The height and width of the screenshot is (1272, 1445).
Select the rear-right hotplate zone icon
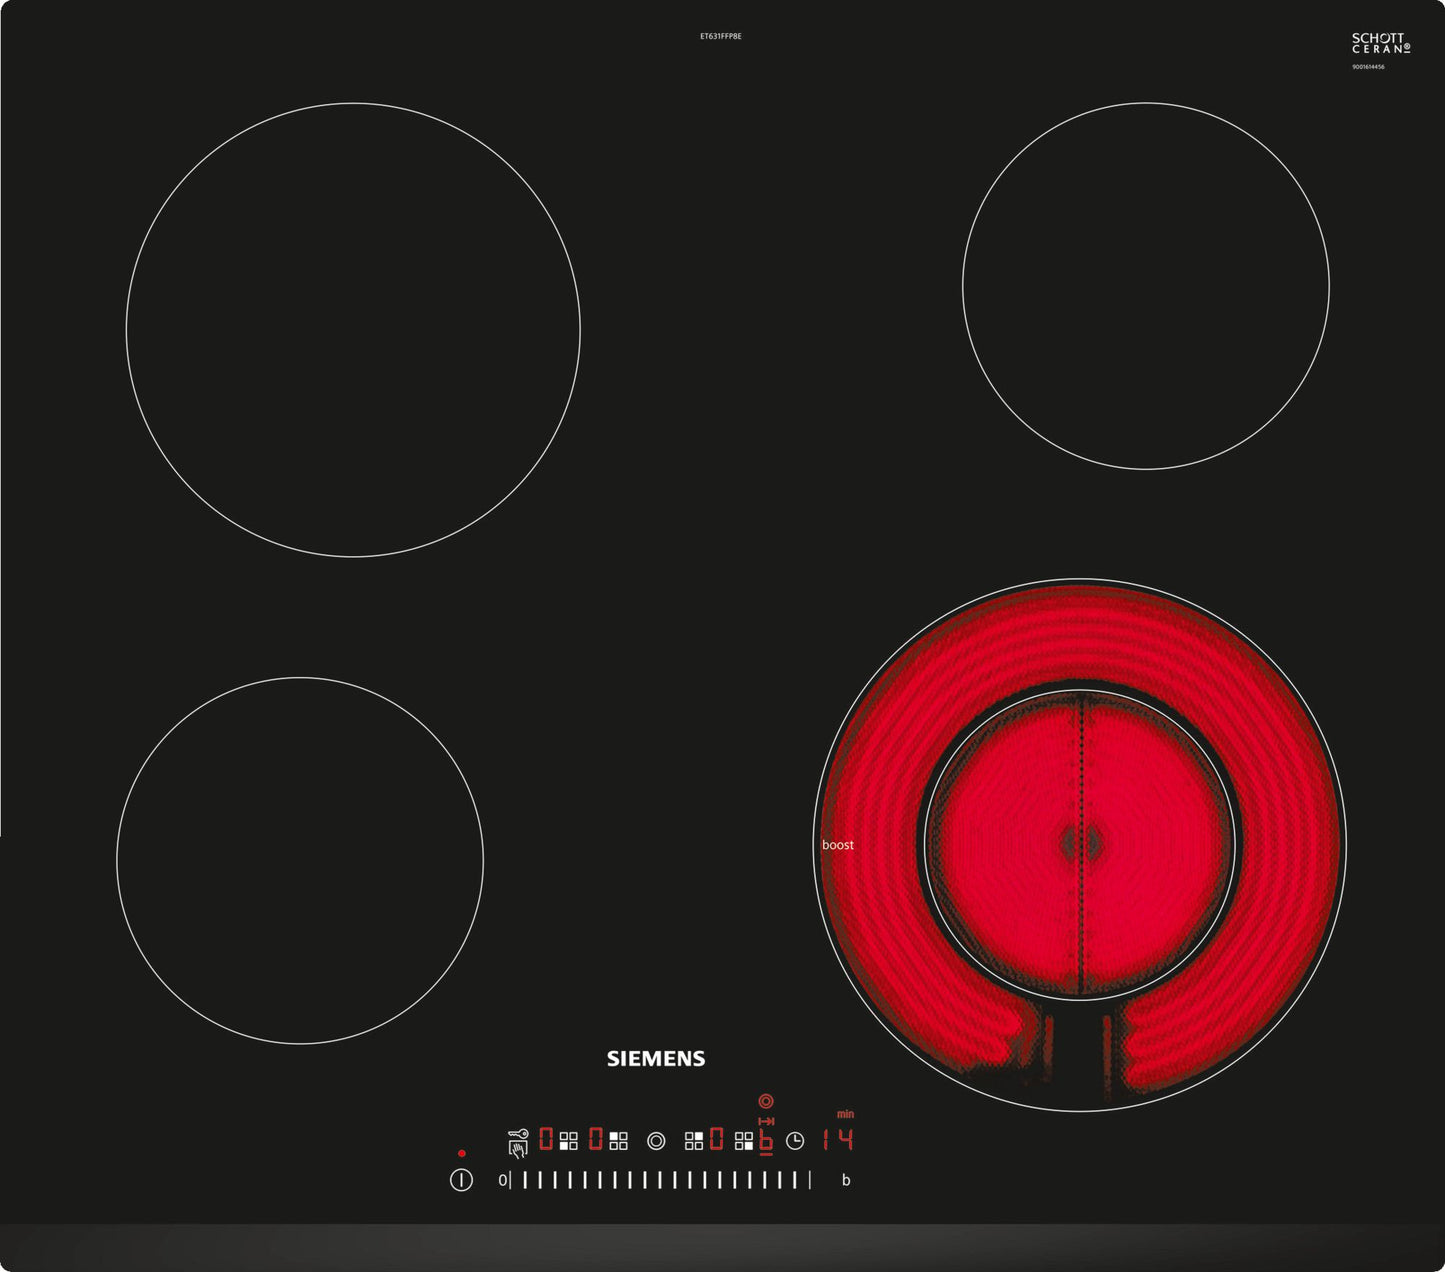click(x=694, y=1141)
